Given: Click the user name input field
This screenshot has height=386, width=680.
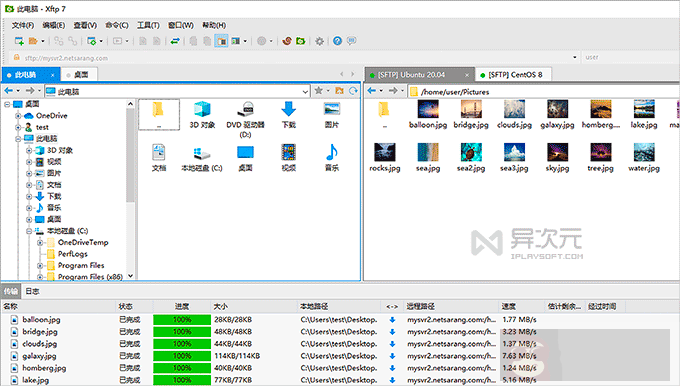Looking at the screenshot, I should [631, 57].
